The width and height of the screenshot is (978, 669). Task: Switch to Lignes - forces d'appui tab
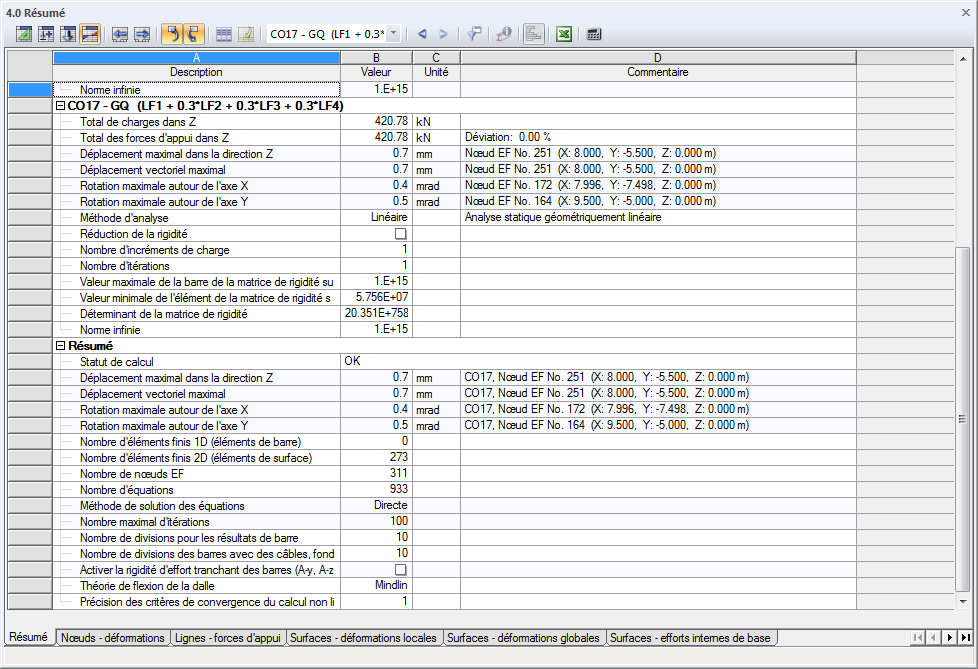click(x=228, y=638)
